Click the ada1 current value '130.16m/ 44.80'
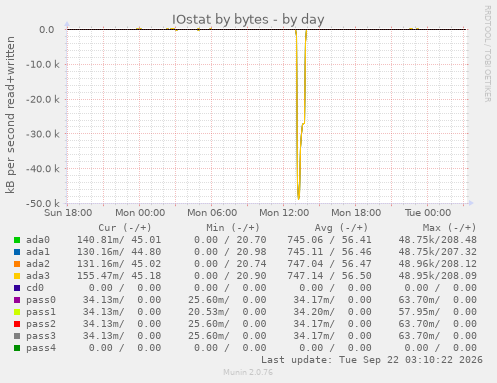This screenshot has height=383, width=497. 119,252
